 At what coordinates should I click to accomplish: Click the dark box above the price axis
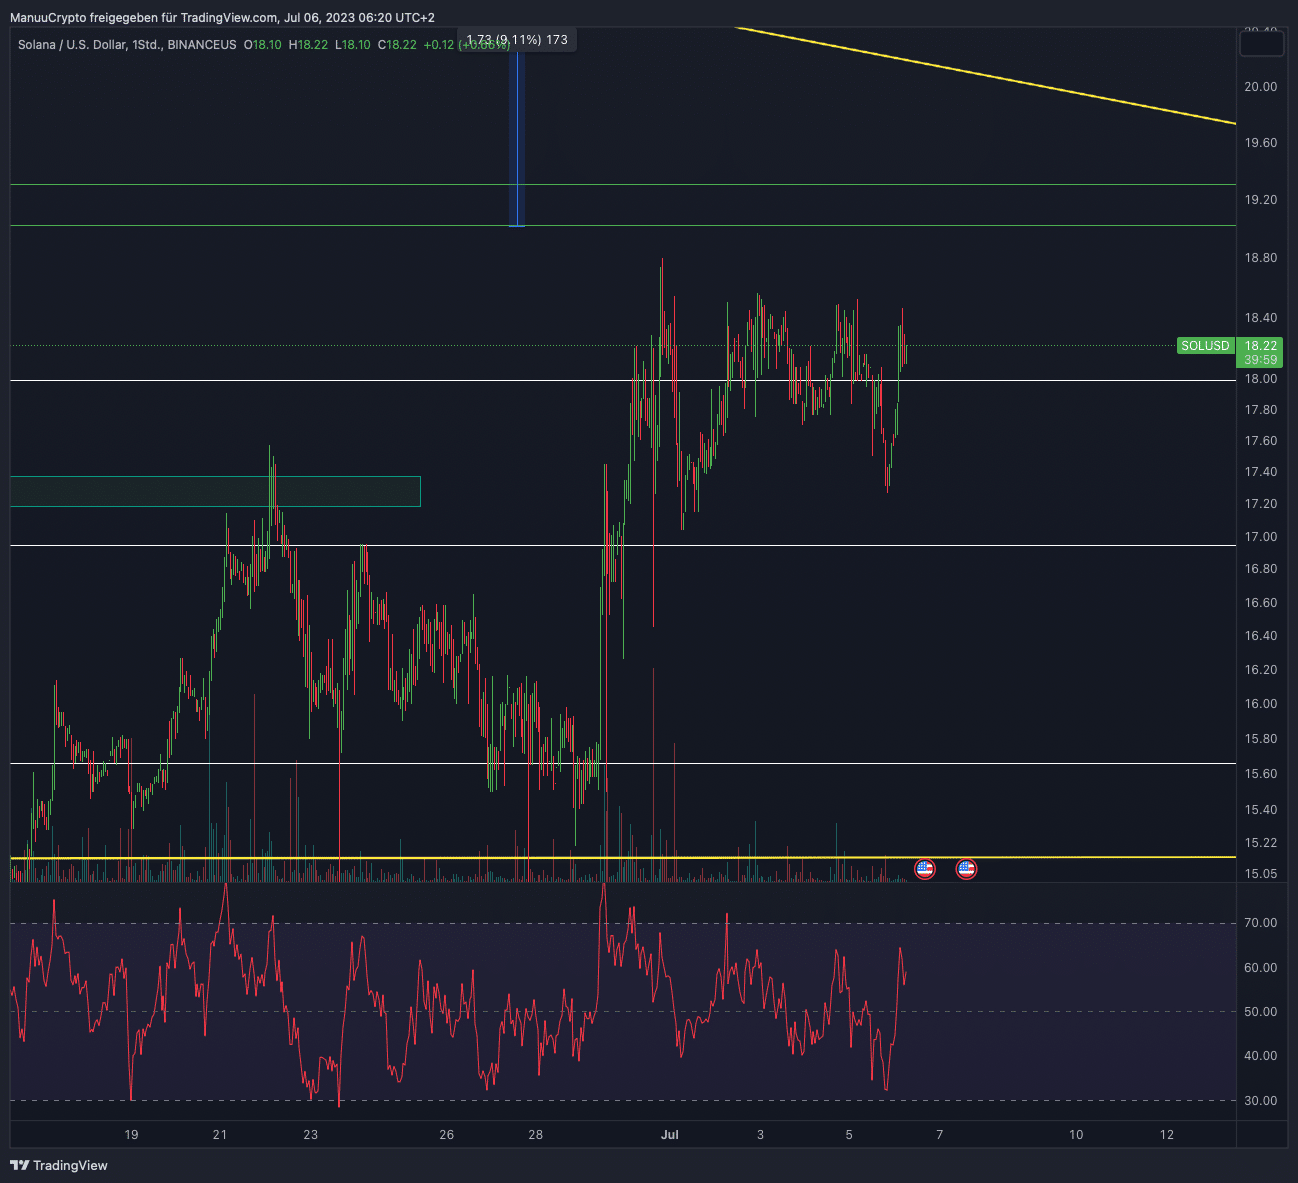(1261, 43)
